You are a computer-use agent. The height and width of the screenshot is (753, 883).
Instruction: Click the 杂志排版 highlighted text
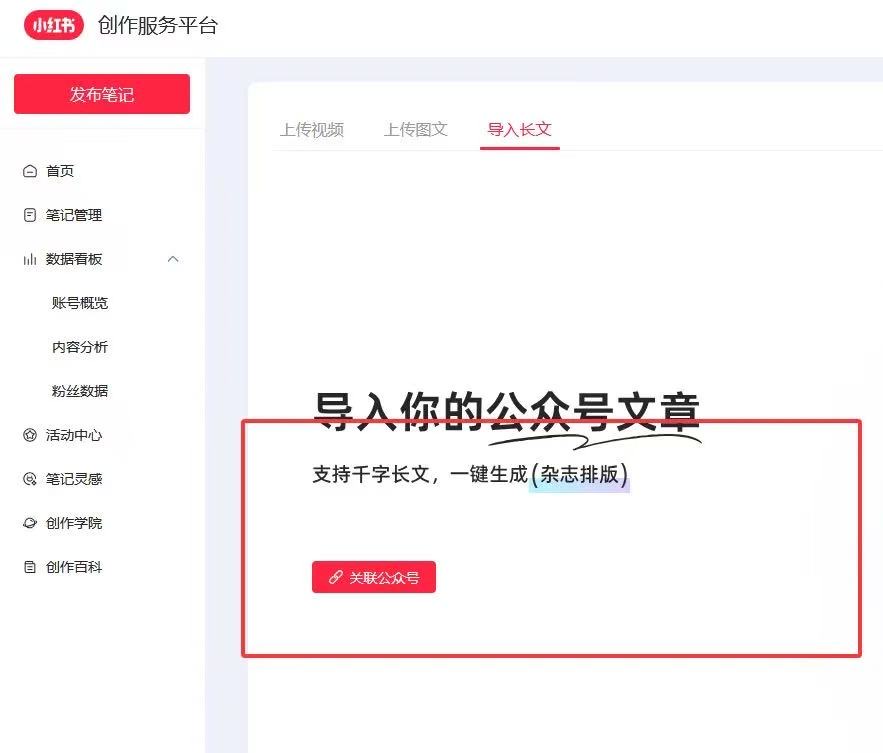click(579, 474)
